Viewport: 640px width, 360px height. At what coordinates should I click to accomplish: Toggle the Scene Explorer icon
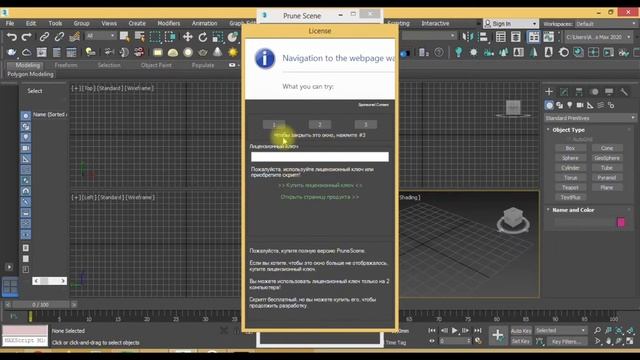[500, 37]
